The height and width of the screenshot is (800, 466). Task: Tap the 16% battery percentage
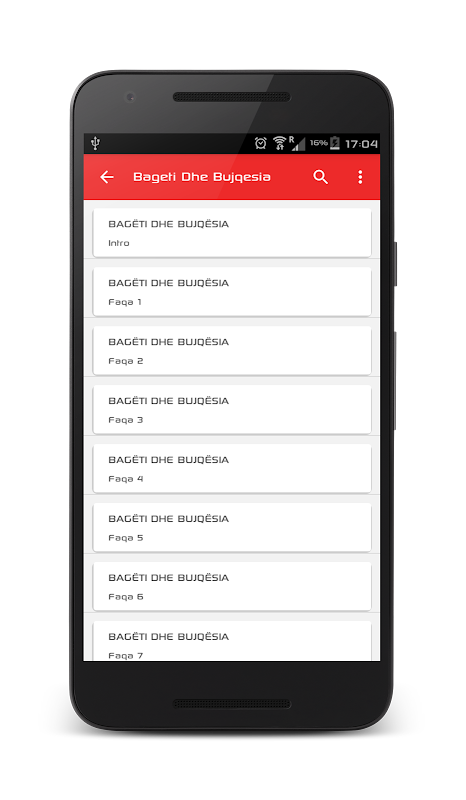pyautogui.click(x=318, y=143)
